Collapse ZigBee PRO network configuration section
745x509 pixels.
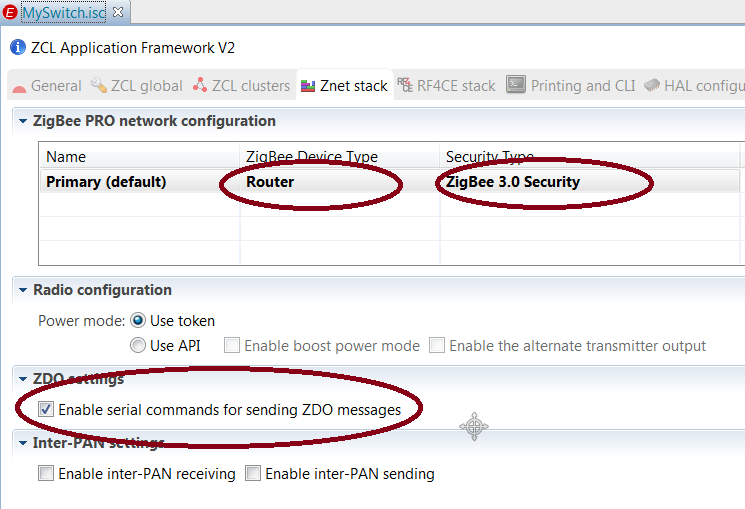pos(23,121)
